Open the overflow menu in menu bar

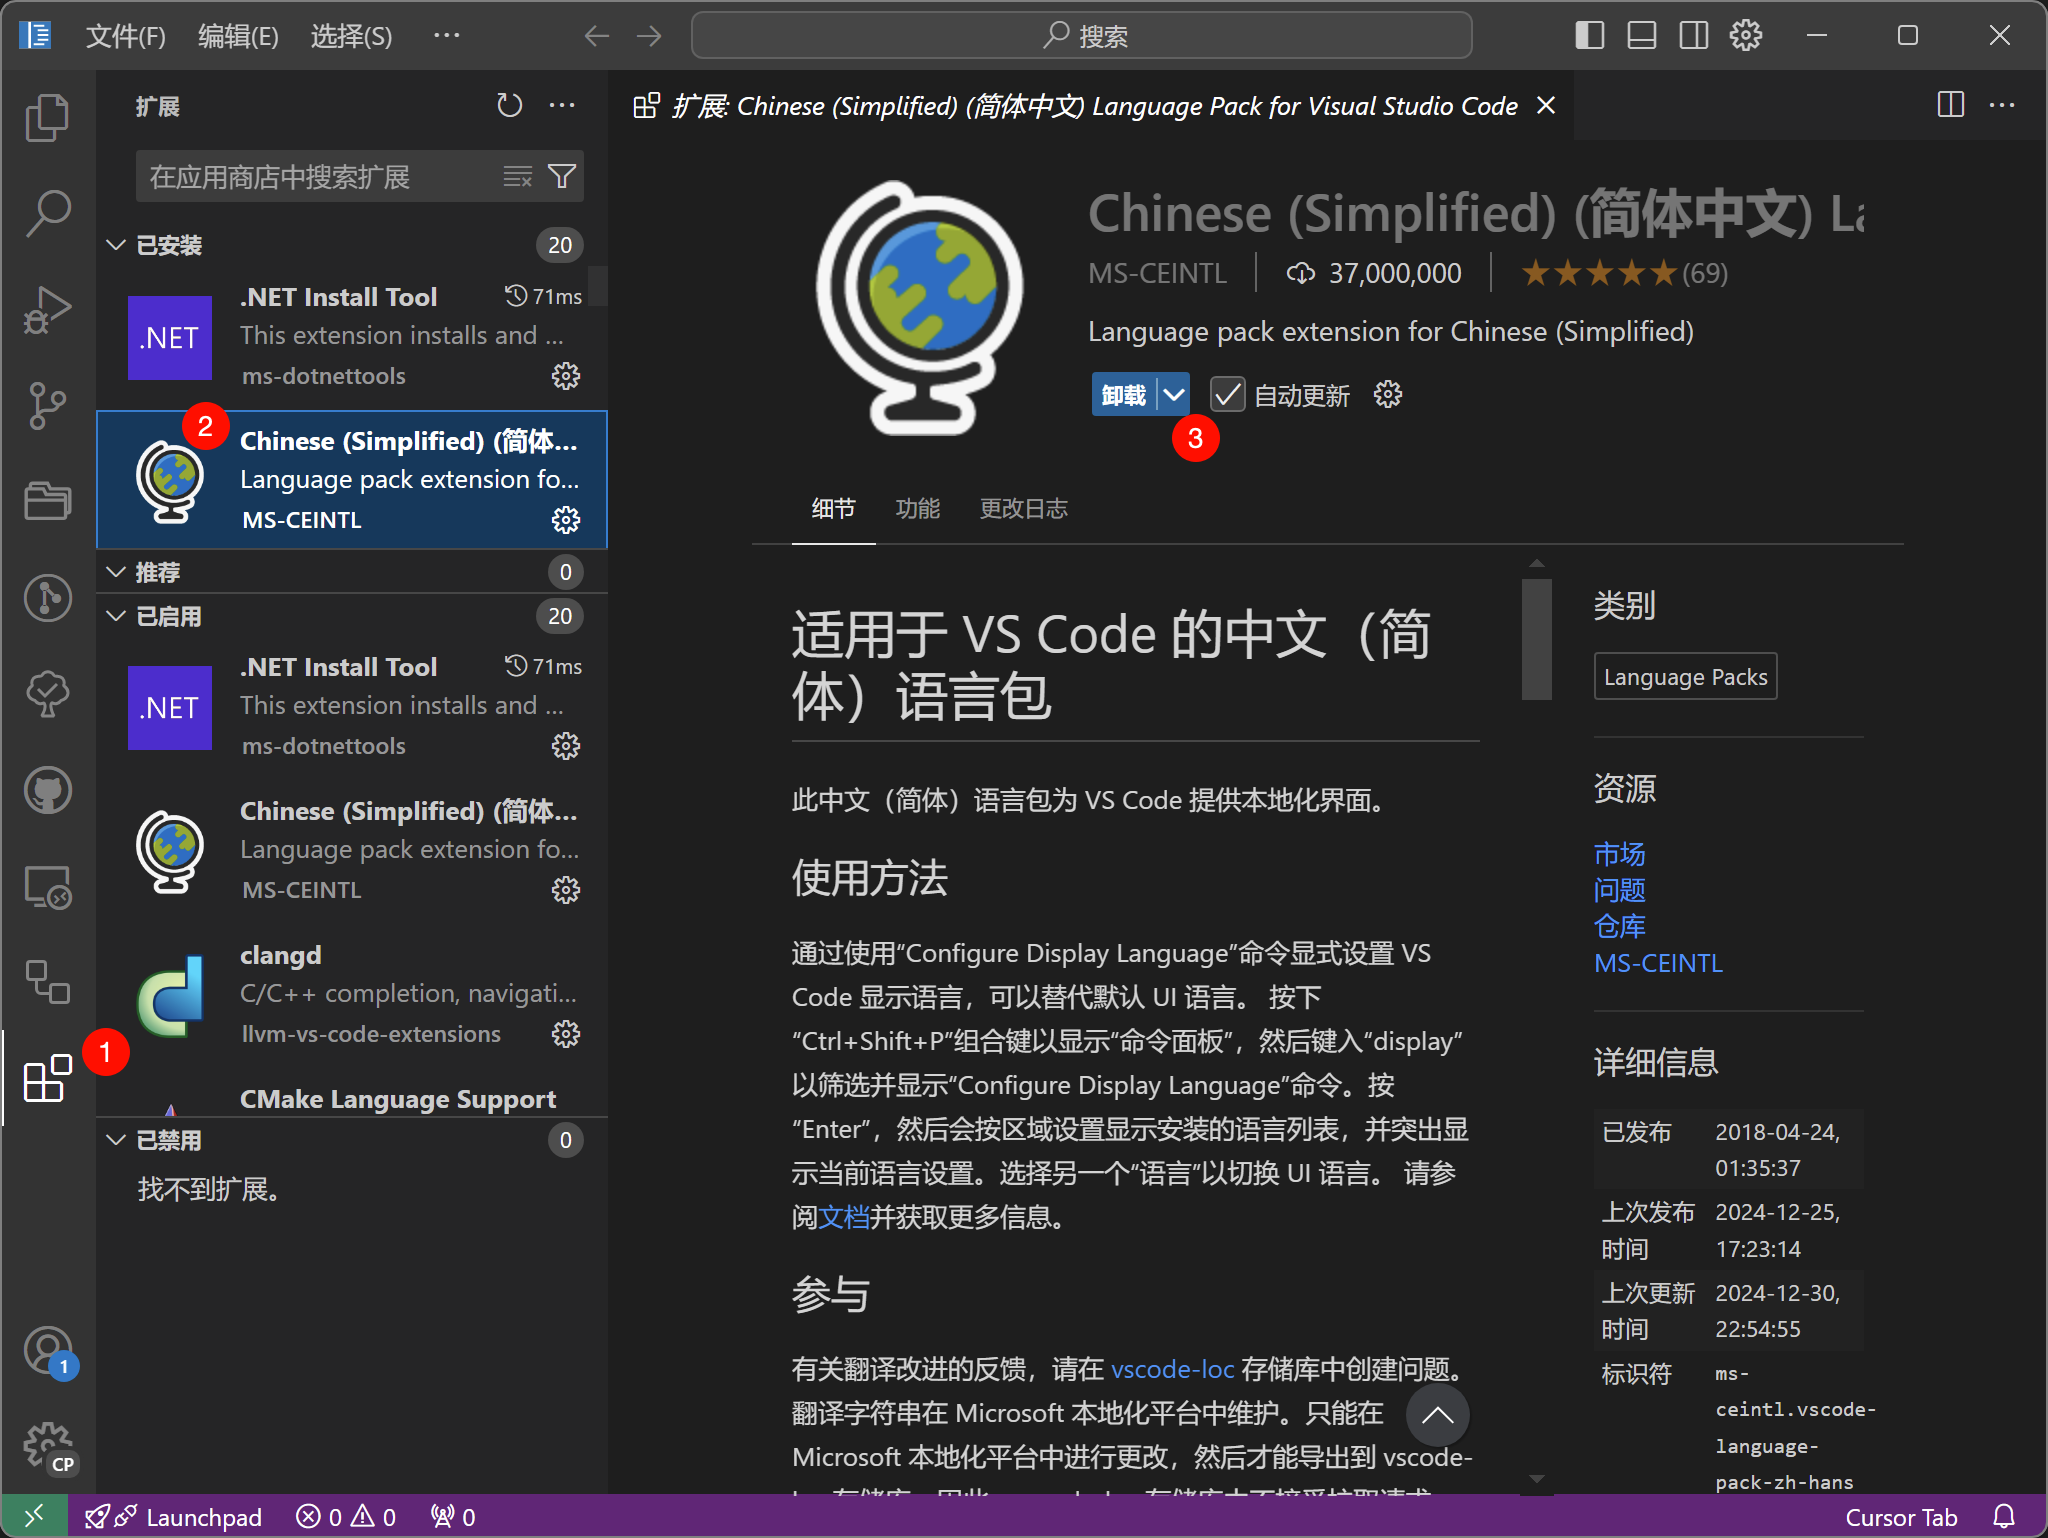[x=447, y=36]
